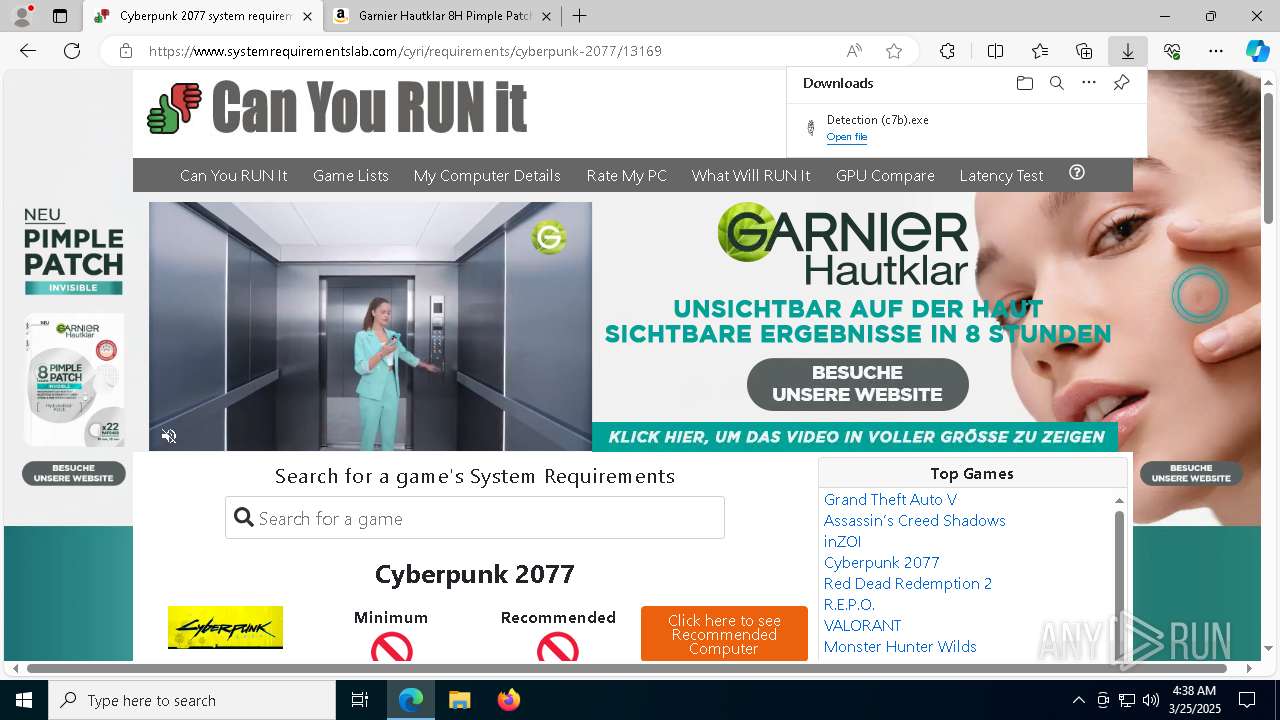Open Monster Hunter Wilds link

pyautogui.click(x=900, y=646)
